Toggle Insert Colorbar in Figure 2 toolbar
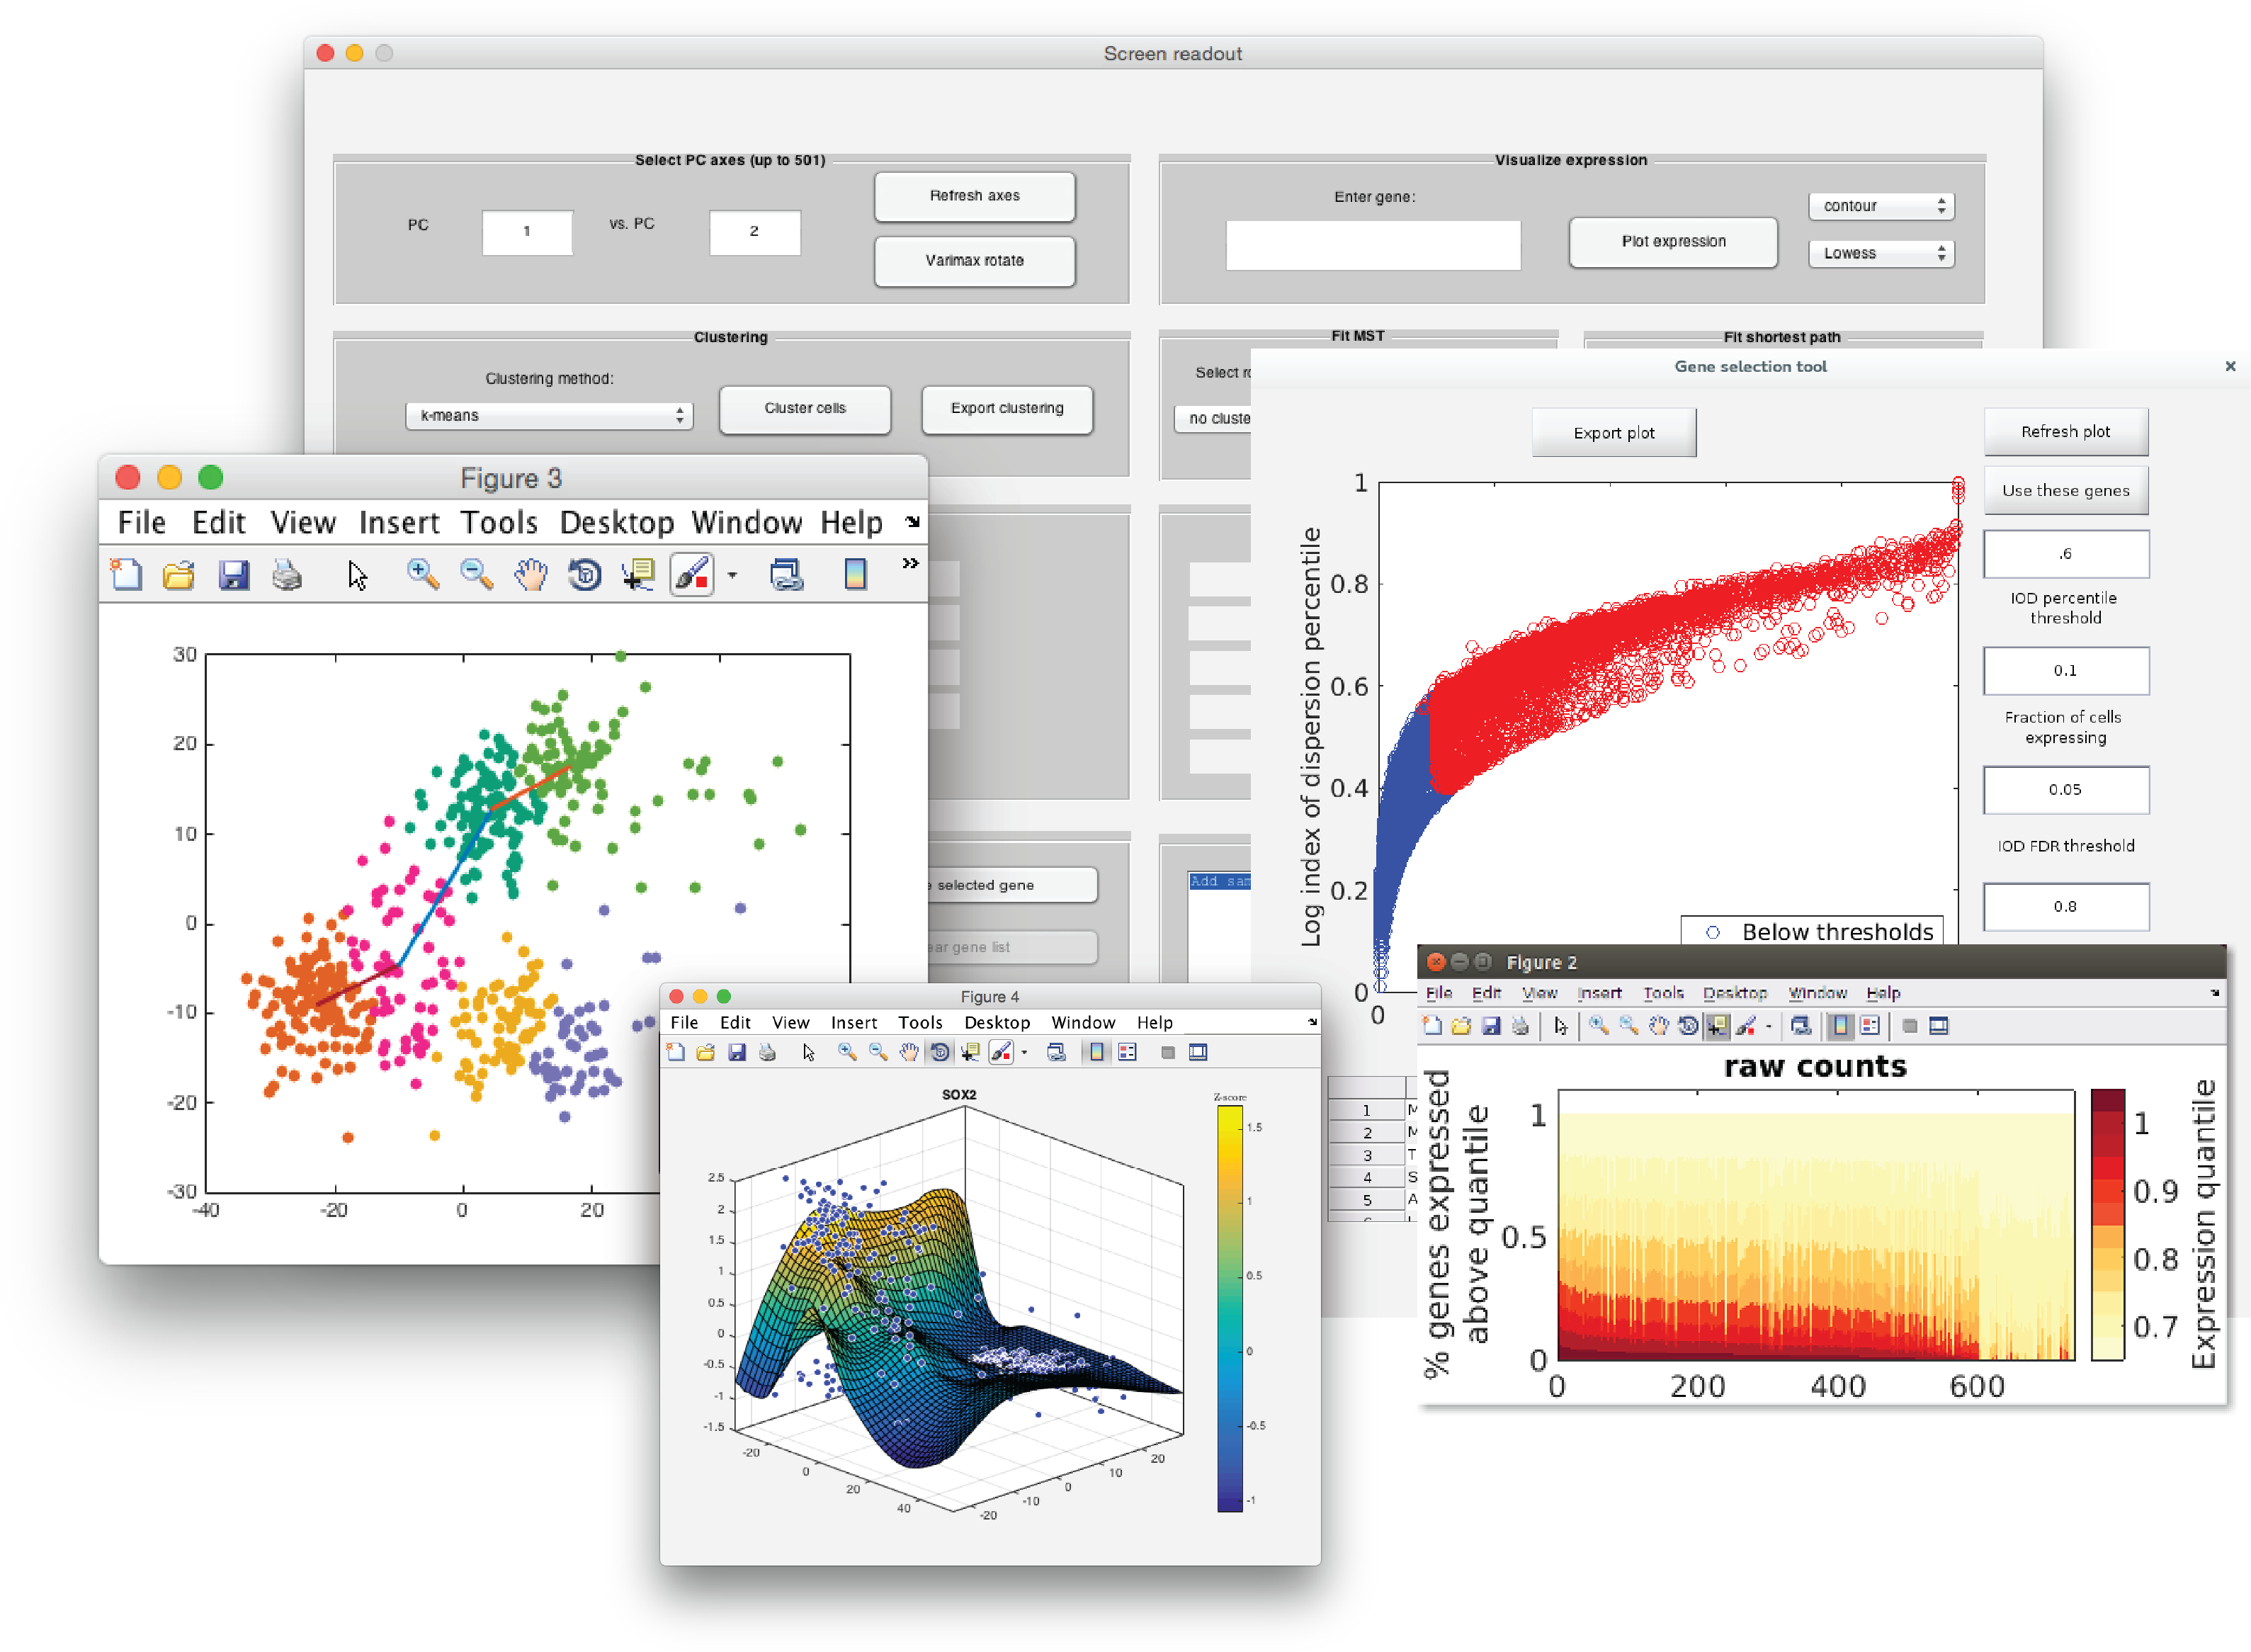This screenshot has width=2251, height=1652. 1840,1026
